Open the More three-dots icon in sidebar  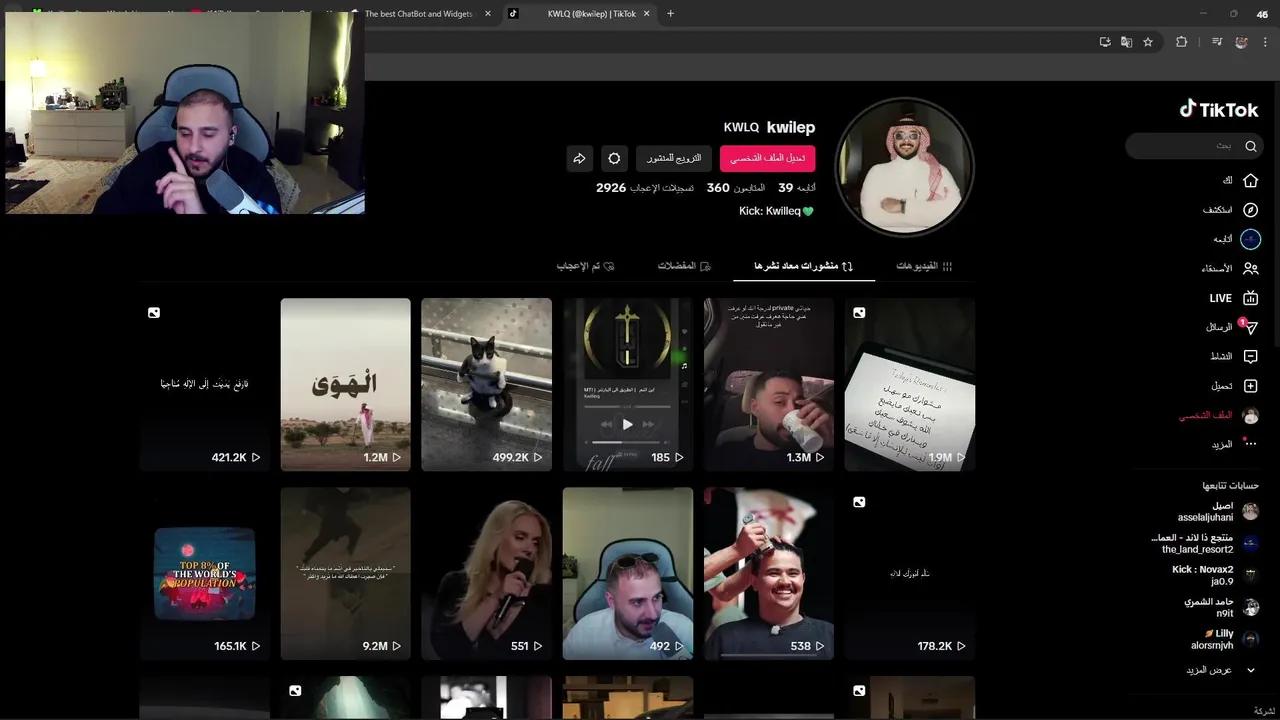pos(1250,444)
